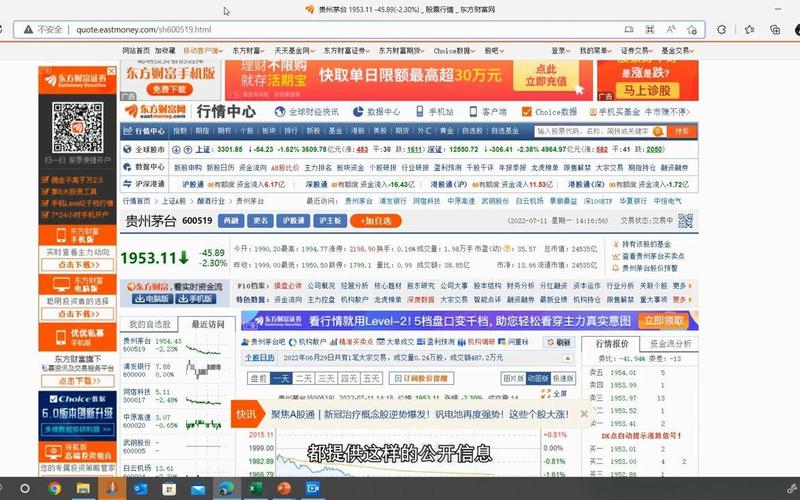This screenshot has height=500, width=800.
Task: Click the 沪股通 blue tag button
Action: 293,221
